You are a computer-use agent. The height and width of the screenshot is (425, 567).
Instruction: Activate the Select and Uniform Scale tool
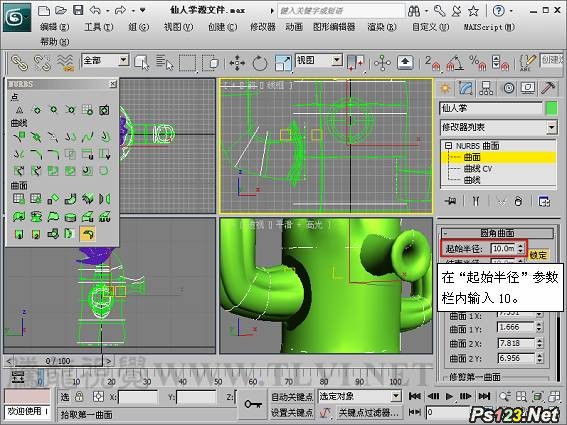coord(283,63)
